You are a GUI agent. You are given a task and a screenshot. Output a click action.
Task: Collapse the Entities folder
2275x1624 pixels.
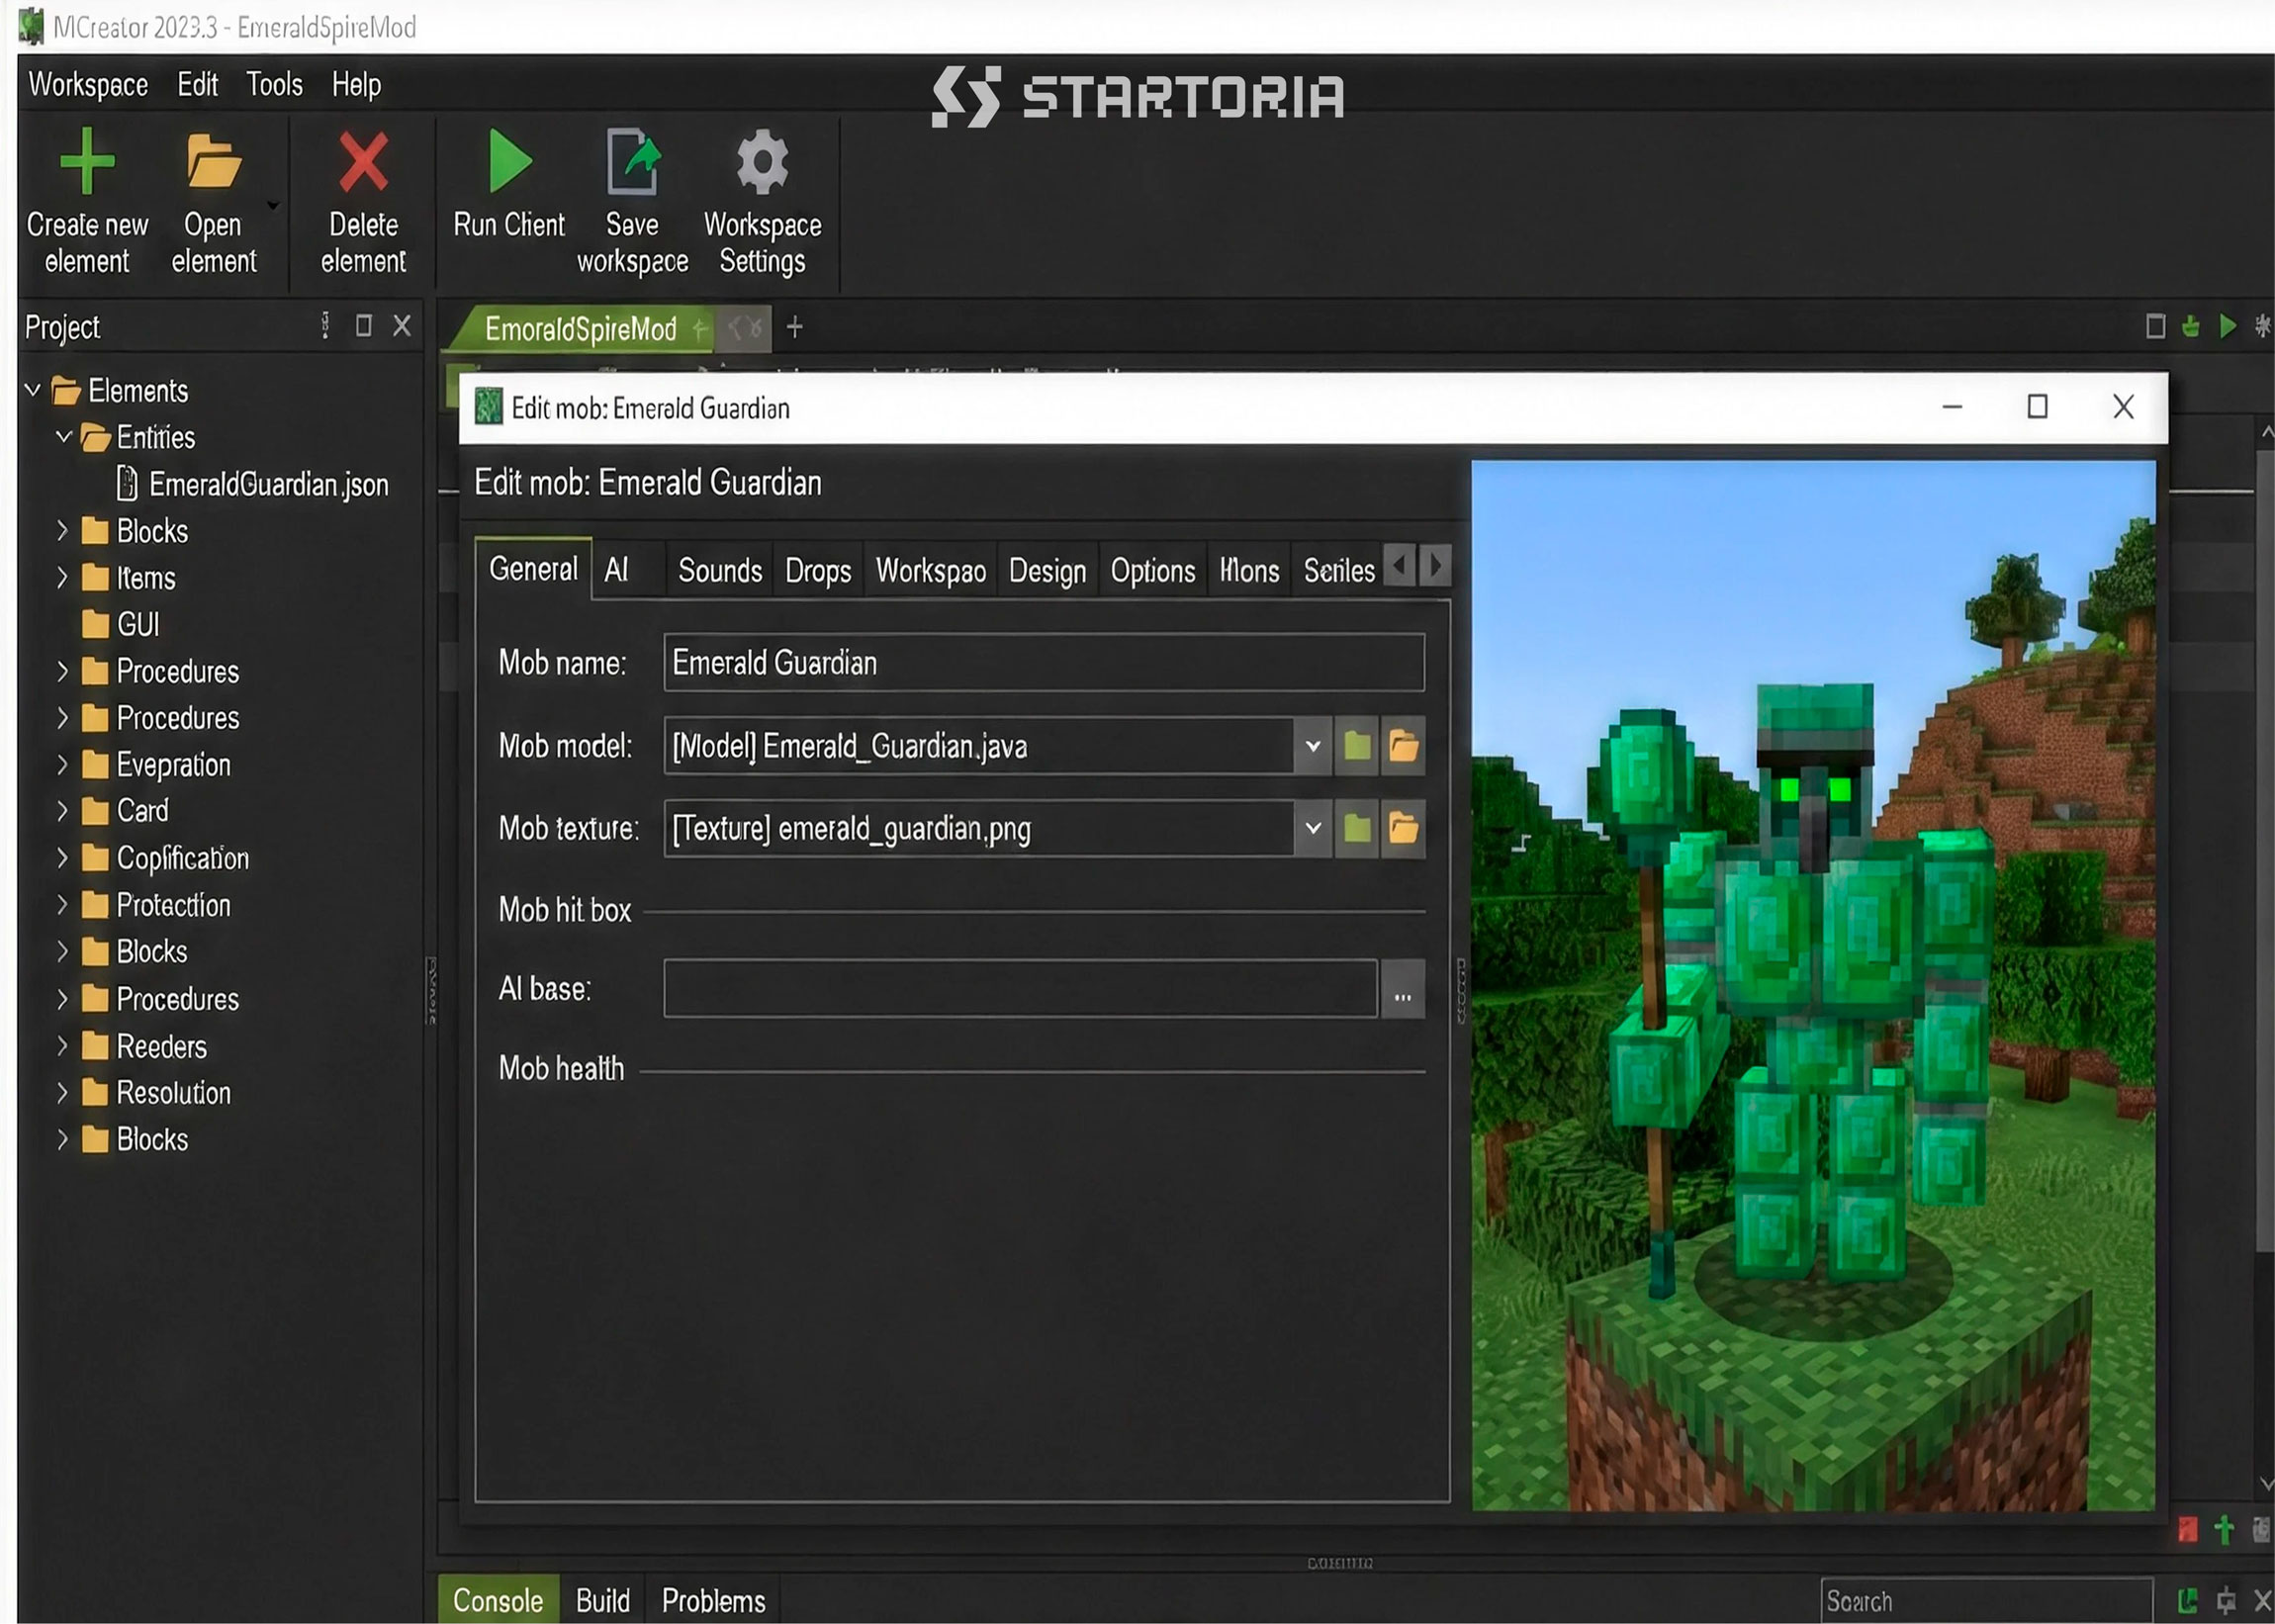(64, 436)
